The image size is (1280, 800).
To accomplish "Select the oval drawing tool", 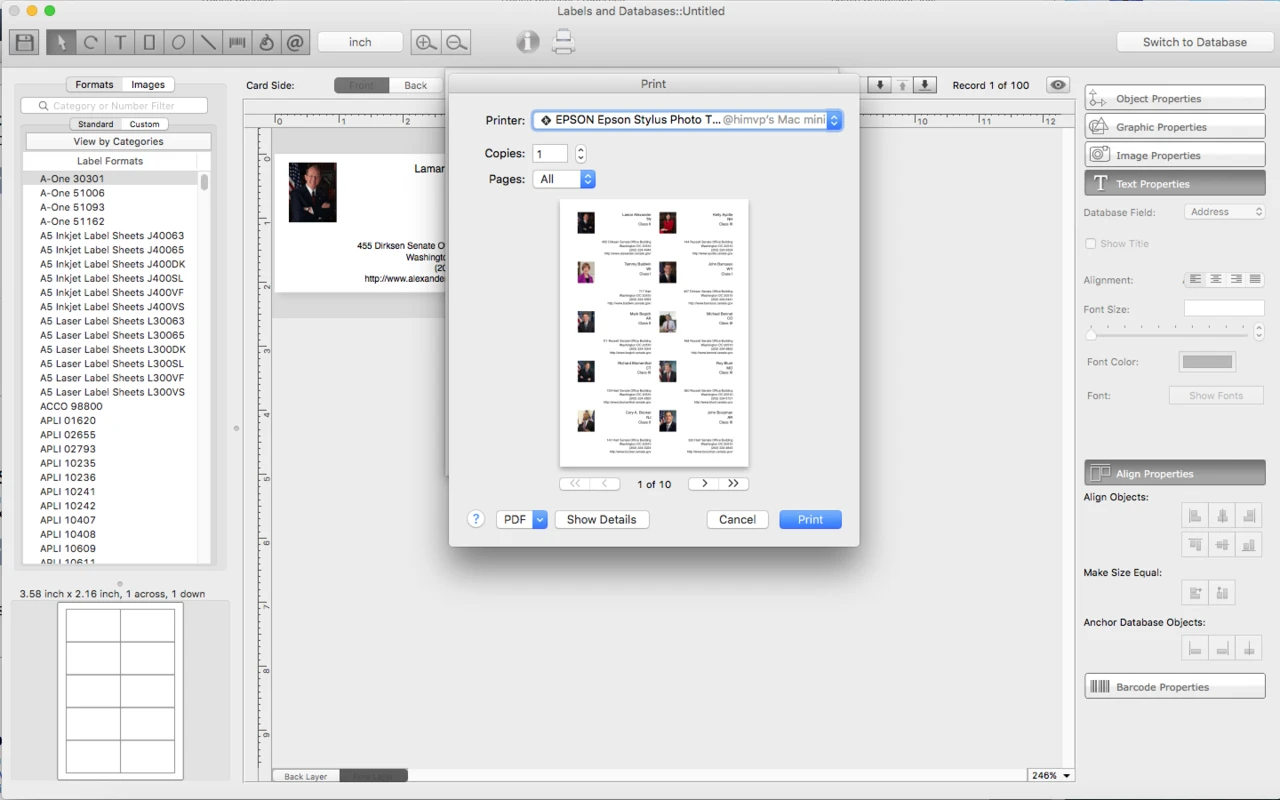I will click(x=176, y=42).
